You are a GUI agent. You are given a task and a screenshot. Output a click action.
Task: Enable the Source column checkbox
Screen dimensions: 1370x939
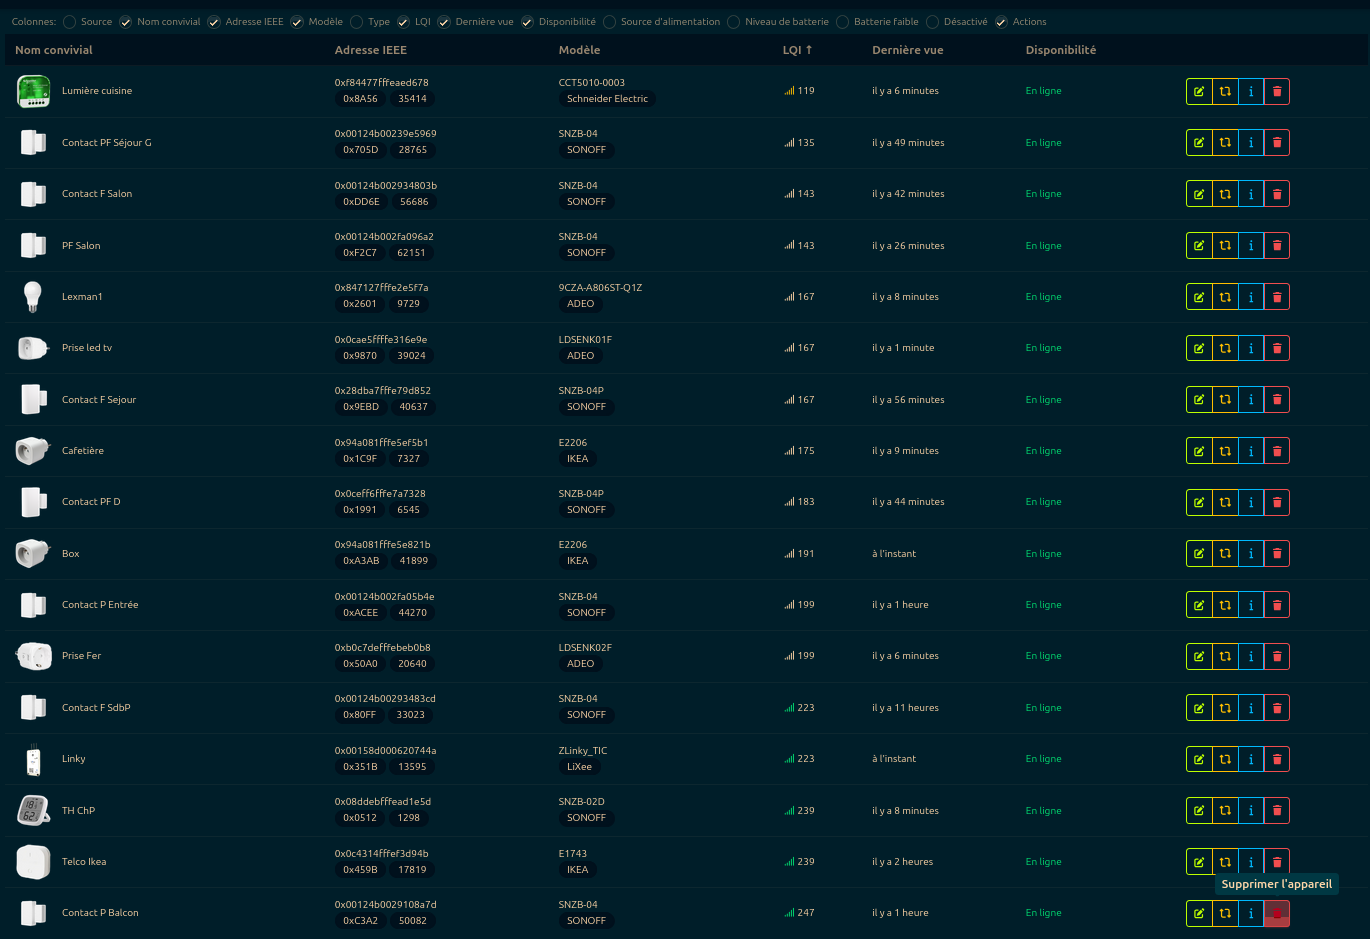(69, 22)
